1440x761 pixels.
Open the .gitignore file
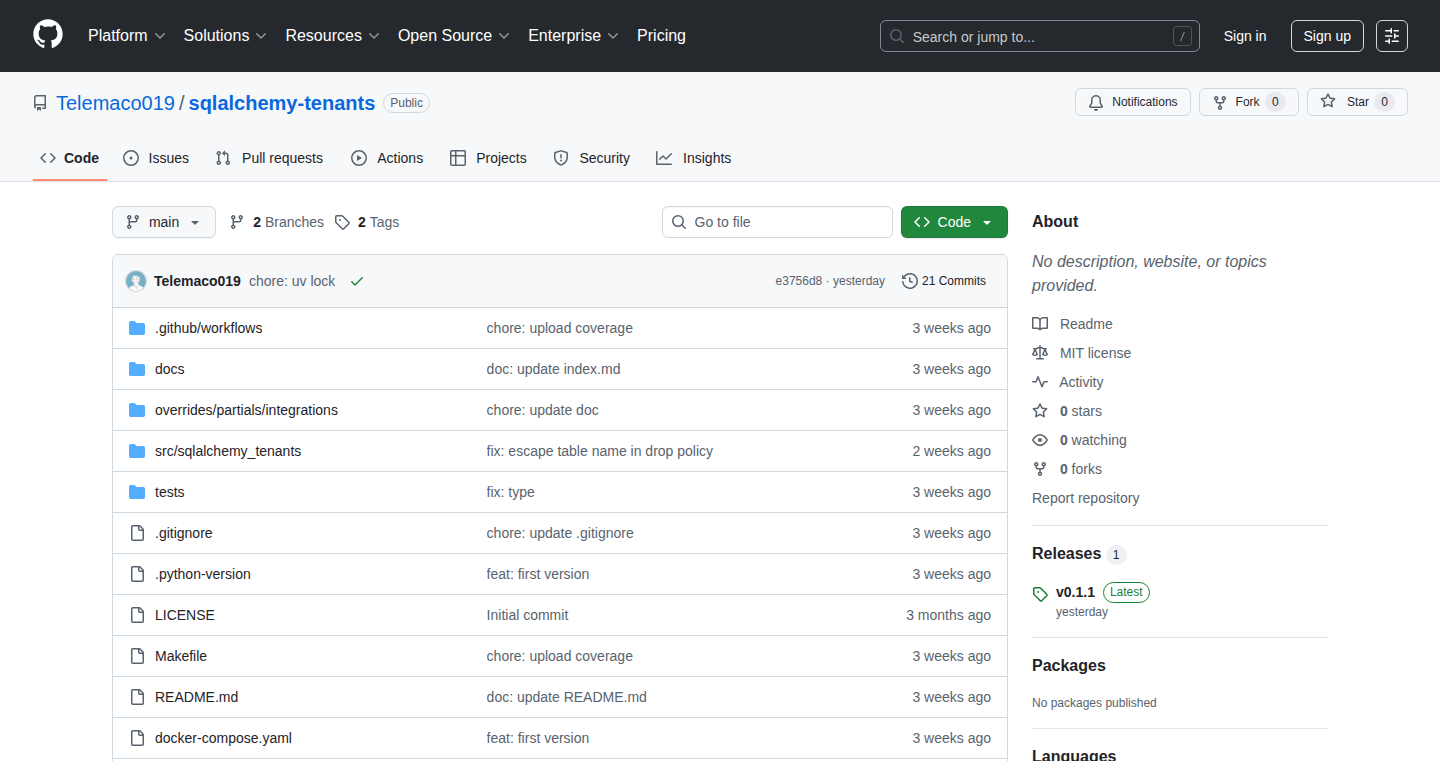[184, 533]
